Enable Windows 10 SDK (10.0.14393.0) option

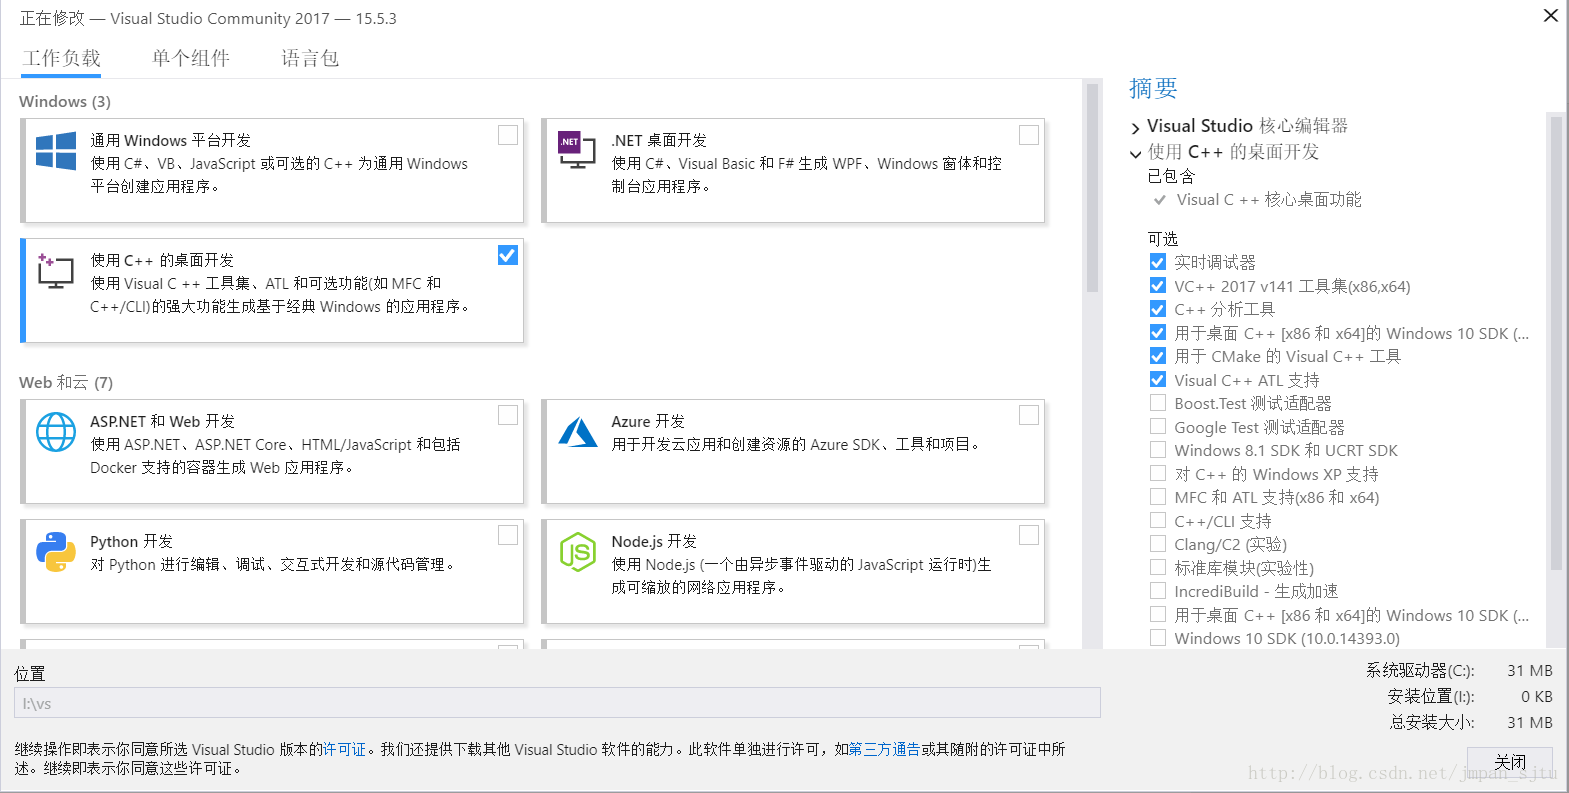[1158, 638]
